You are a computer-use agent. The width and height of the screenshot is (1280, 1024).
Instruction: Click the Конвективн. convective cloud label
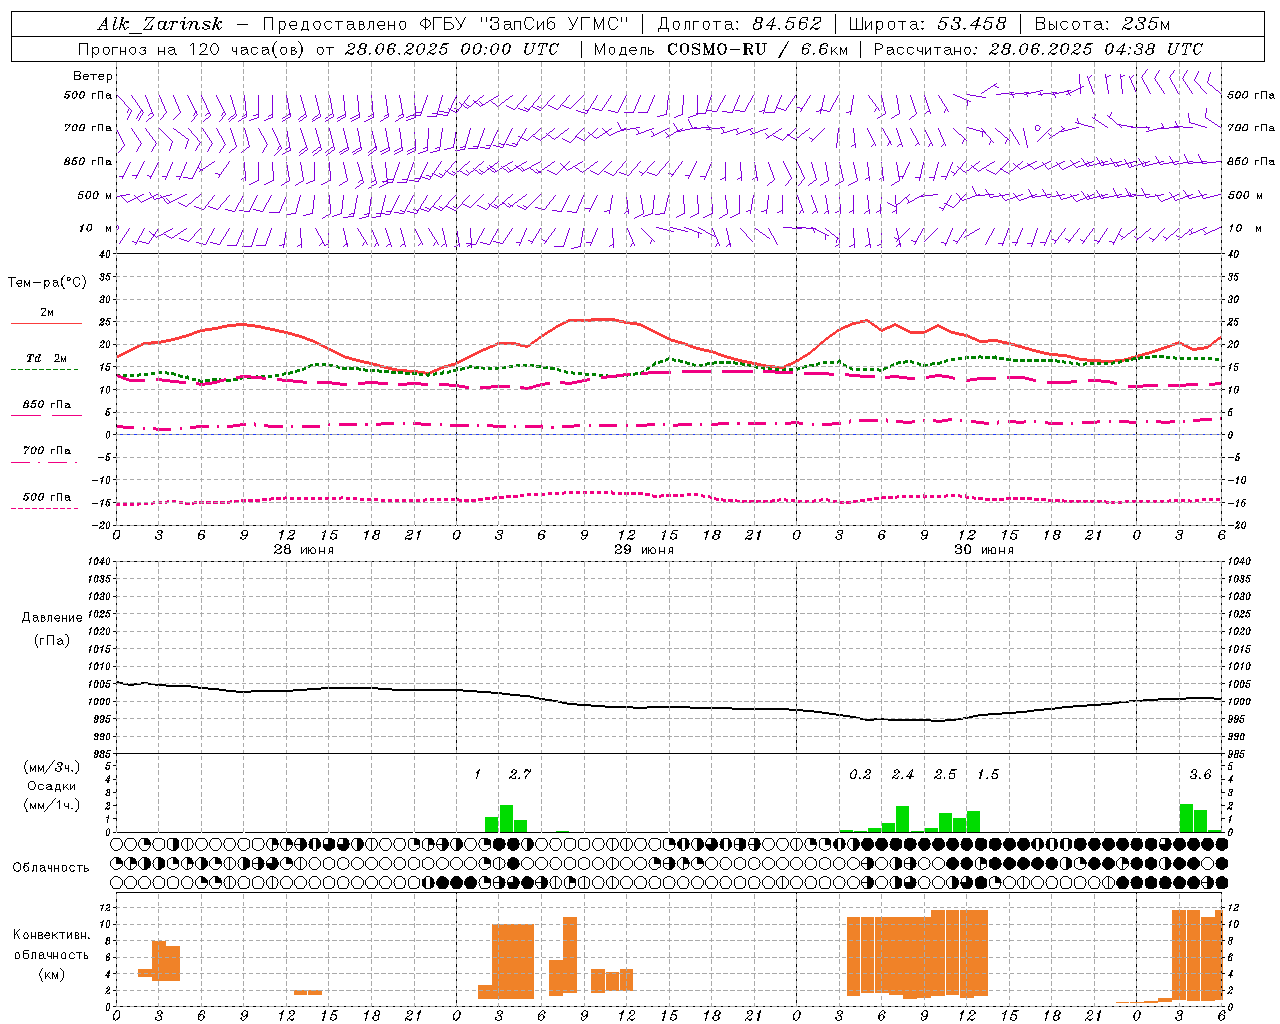51,935
